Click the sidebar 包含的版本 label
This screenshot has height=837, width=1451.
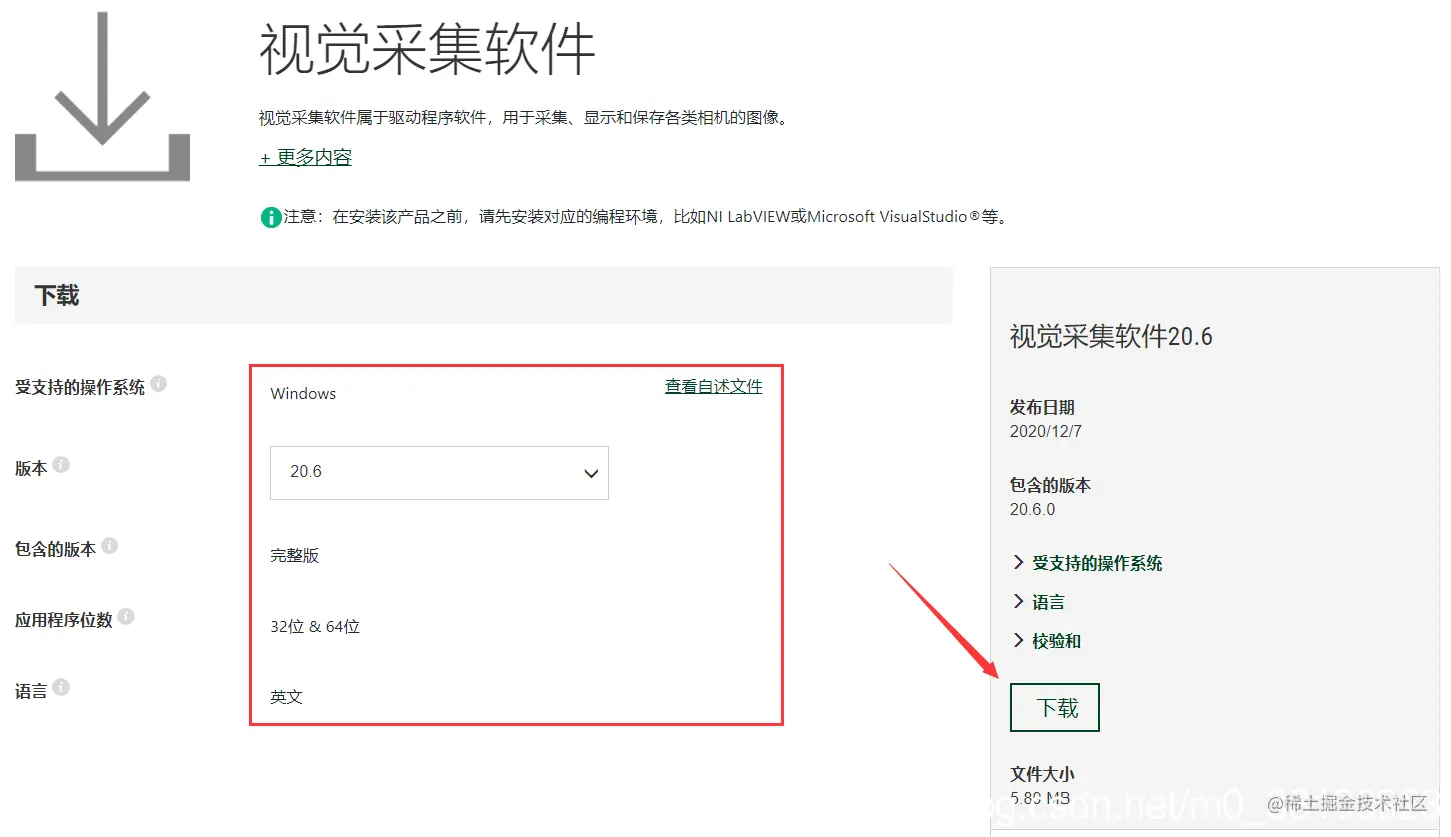(1050, 486)
